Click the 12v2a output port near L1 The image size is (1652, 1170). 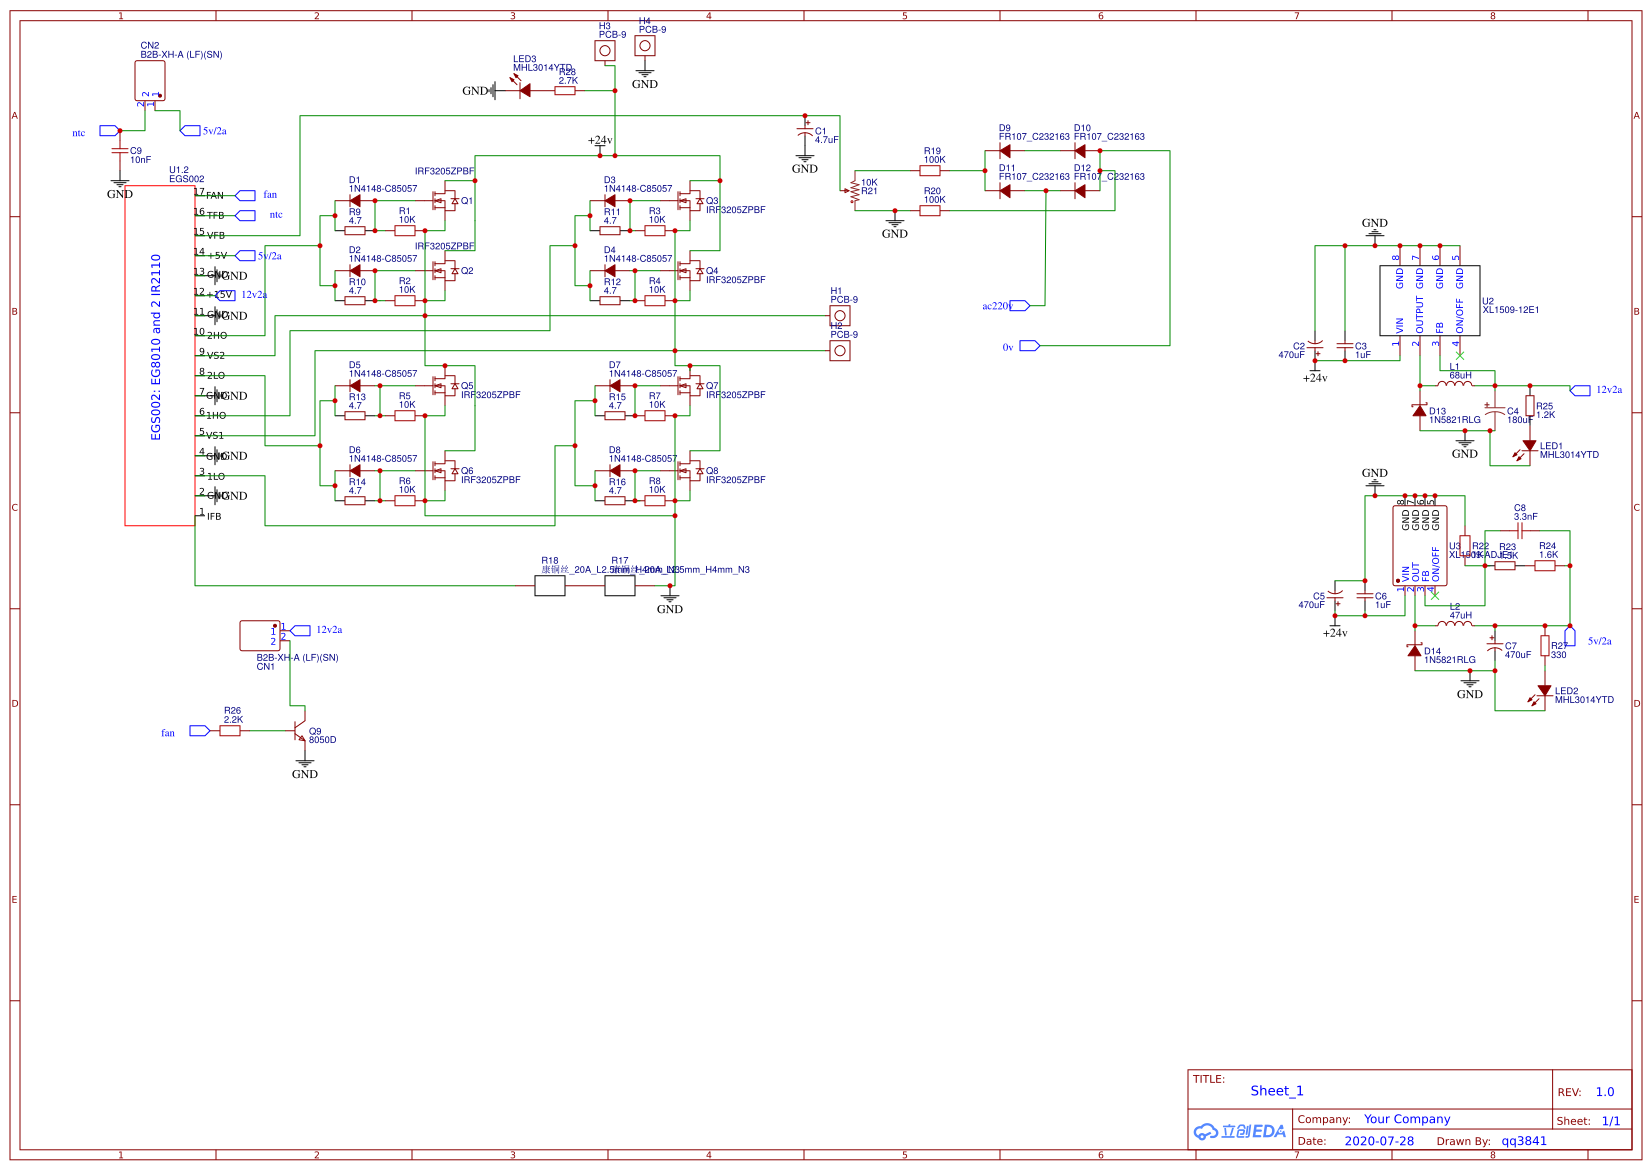[1580, 391]
